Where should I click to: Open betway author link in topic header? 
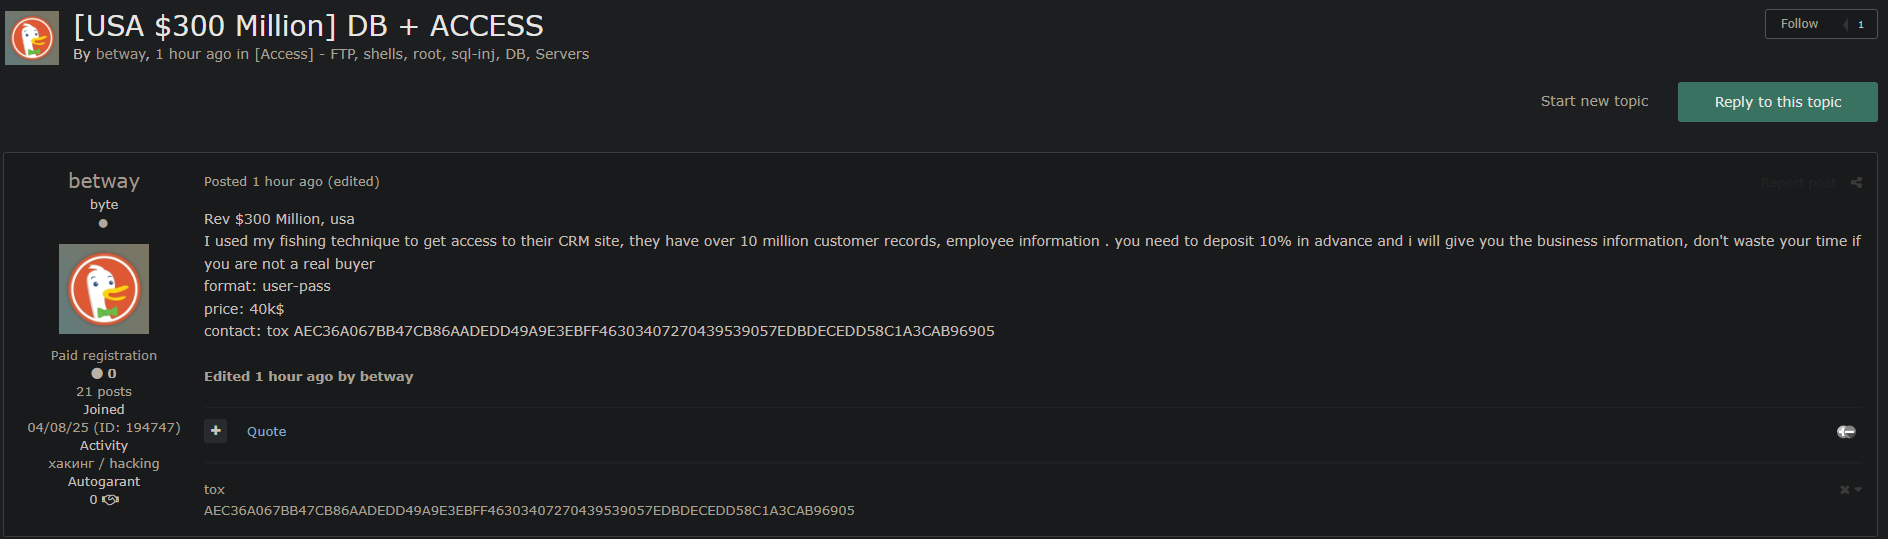click(x=122, y=54)
